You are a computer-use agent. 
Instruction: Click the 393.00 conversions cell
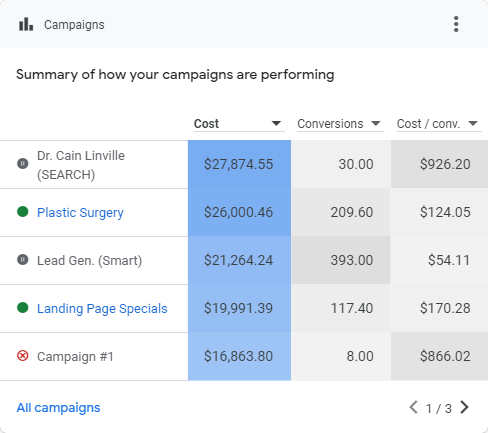pos(341,260)
